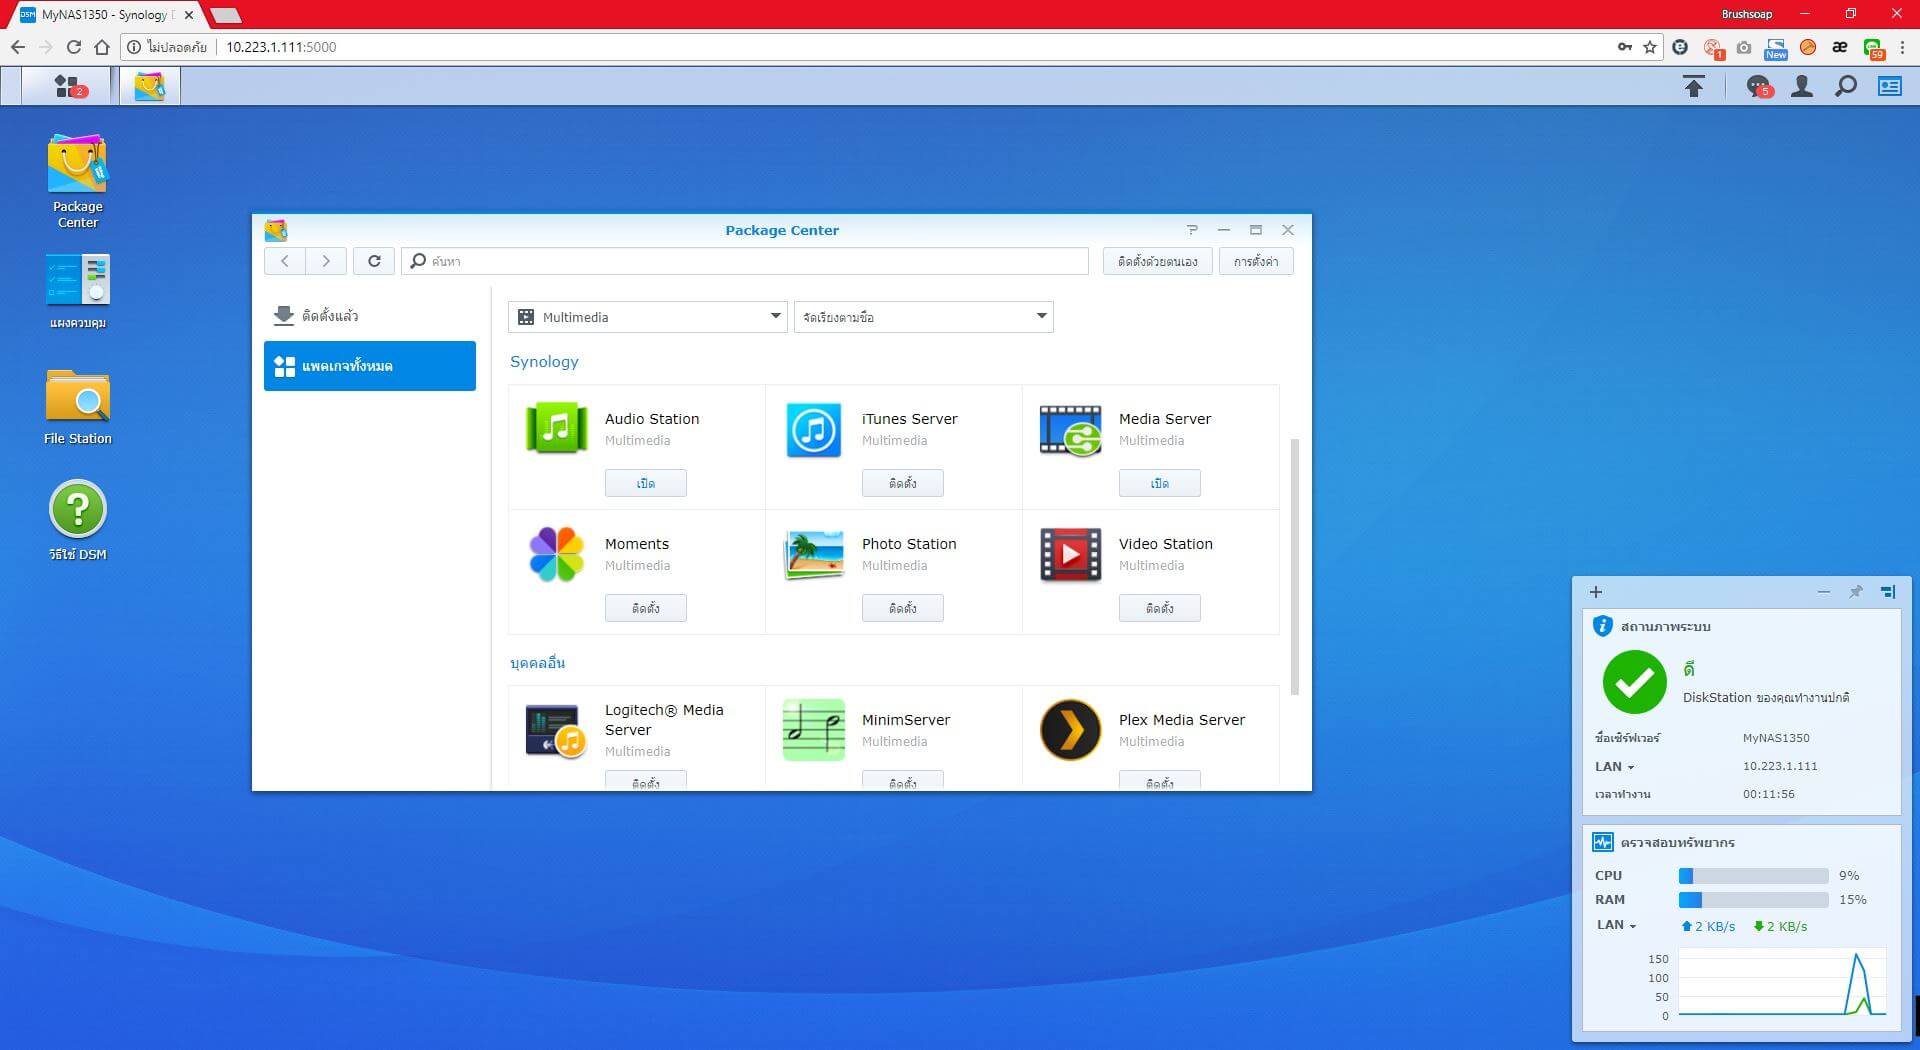This screenshot has height=1050, width=1920.
Task: Open the Chrome three-dot menu
Action: click(1902, 47)
